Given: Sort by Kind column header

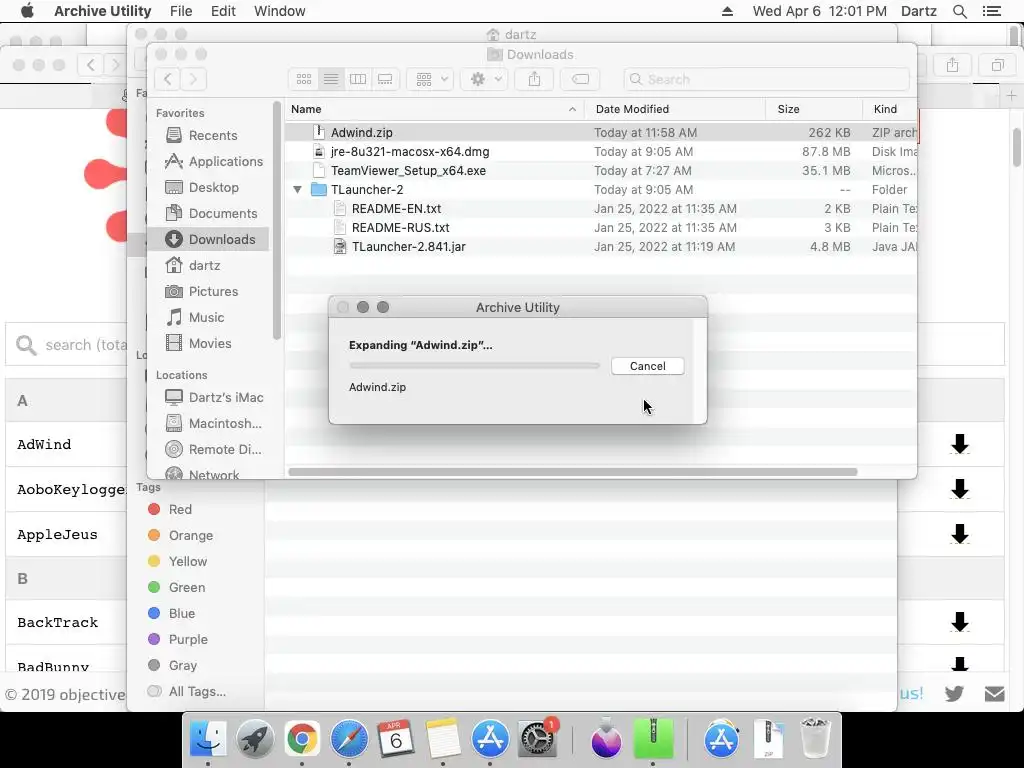Looking at the screenshot, I should click(889, 109).
